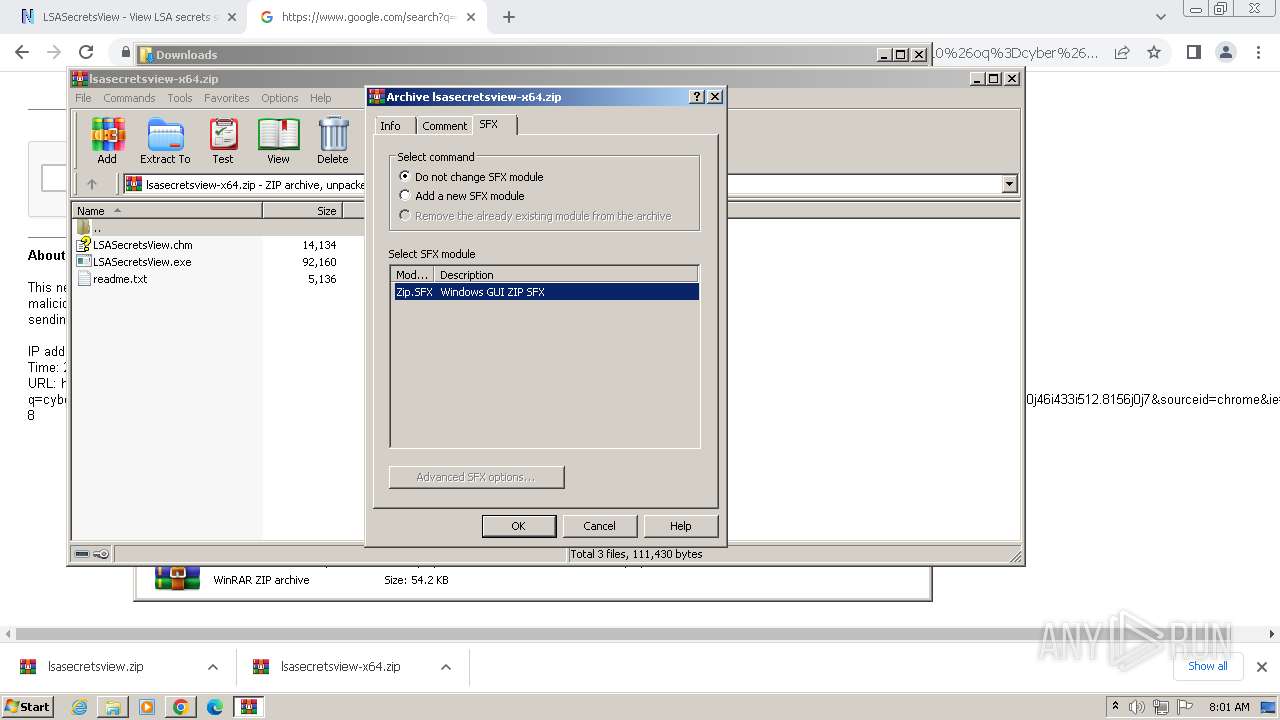Click lsasecretsview.zip in downloads bar
This screenshot has width=1280, height=720.
click(x=96, y=667)
